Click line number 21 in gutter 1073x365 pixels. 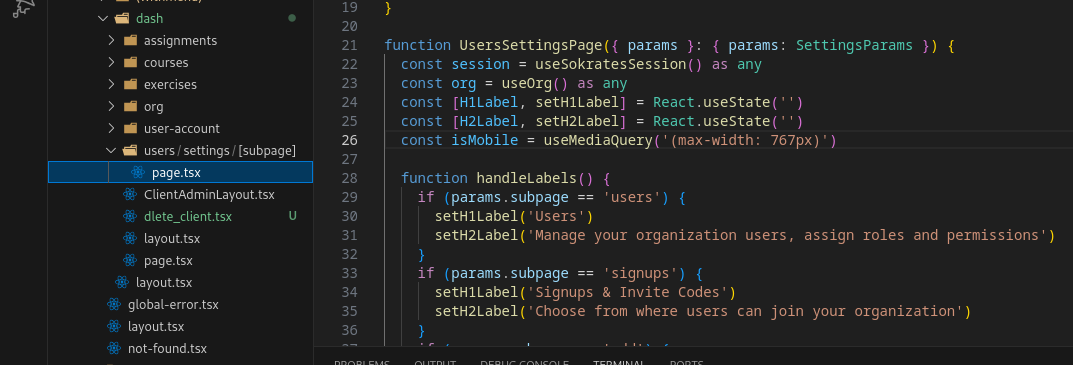click(349, 45)
